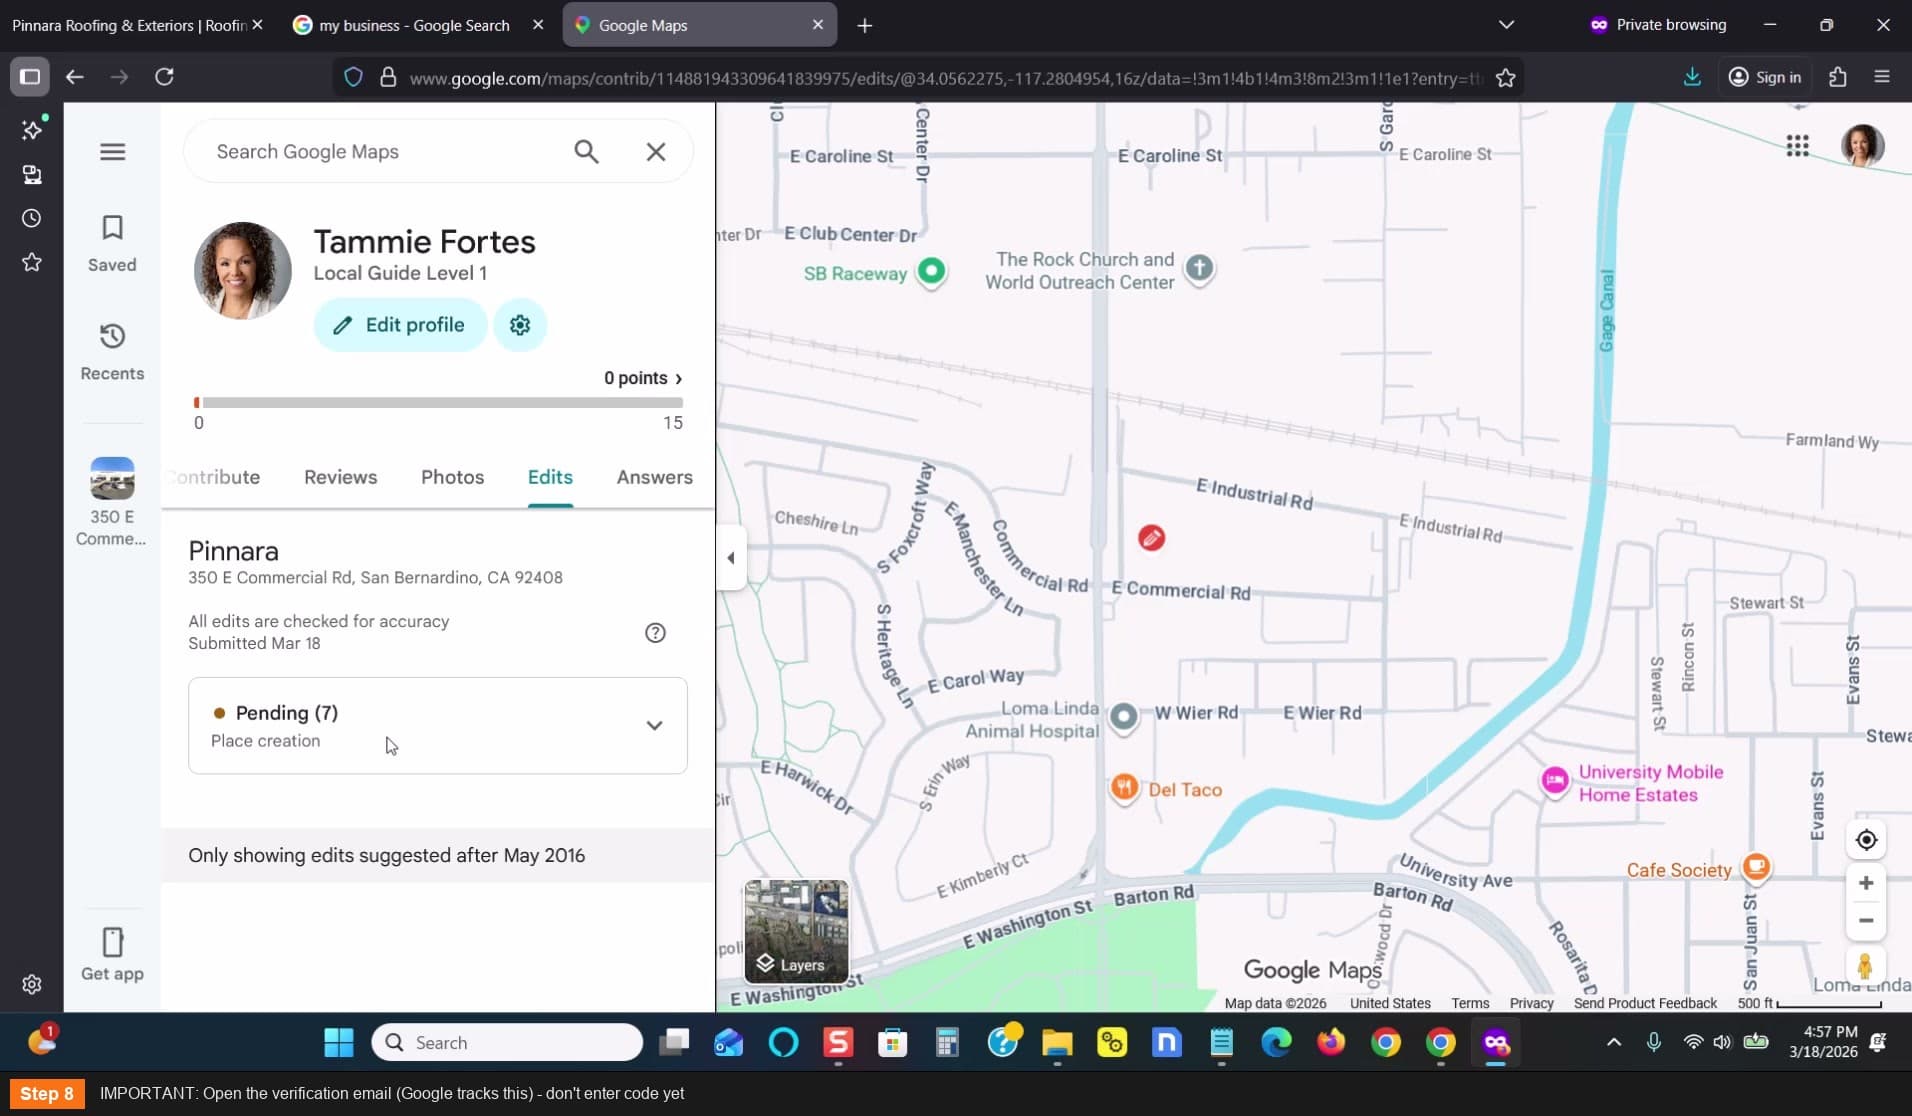This screenshot has height=1116, width=1912.
Task: Toggle the browser sidebar panel button
Action: pos(30,77)
